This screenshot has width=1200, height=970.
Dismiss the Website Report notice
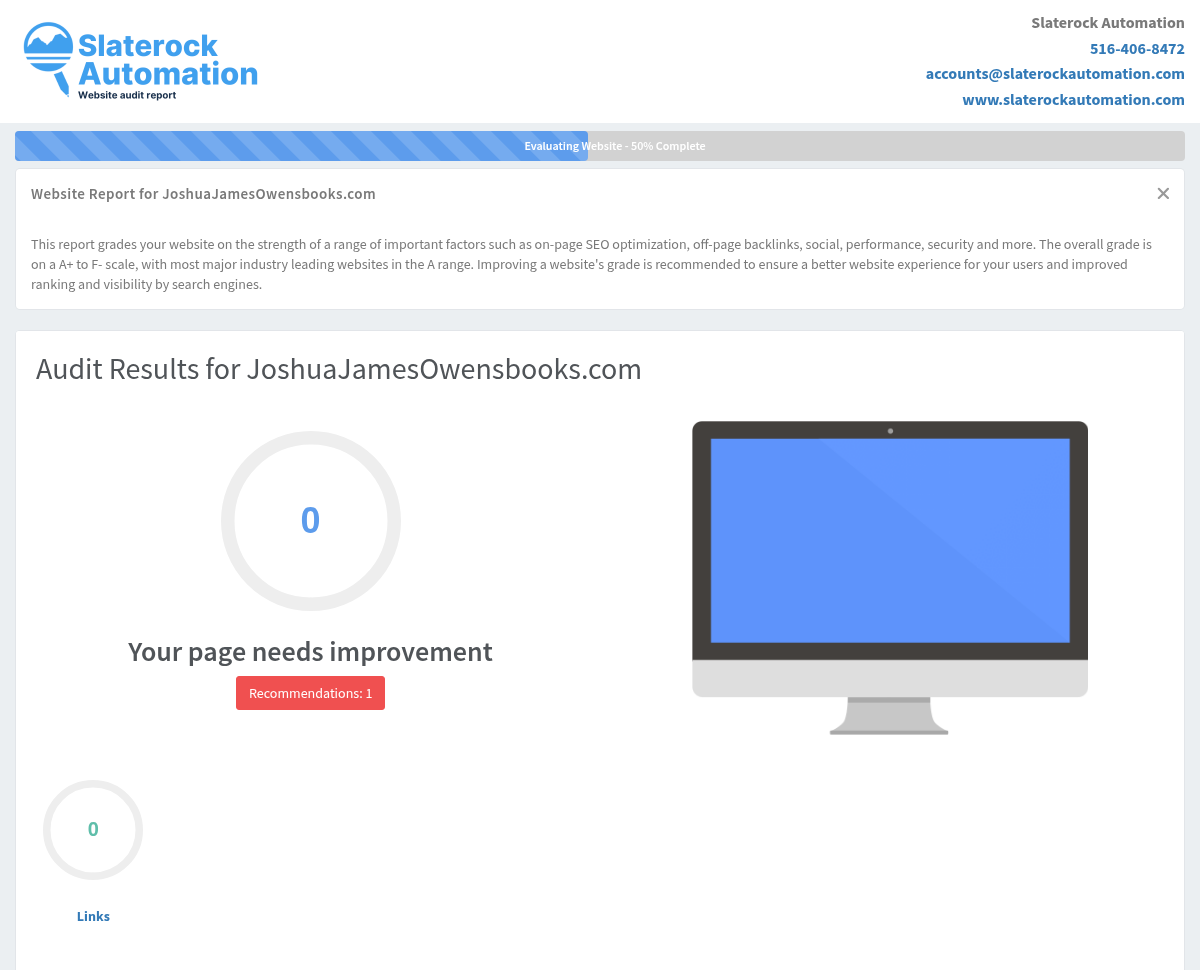pyautogui.click(x=1163, y=193)
